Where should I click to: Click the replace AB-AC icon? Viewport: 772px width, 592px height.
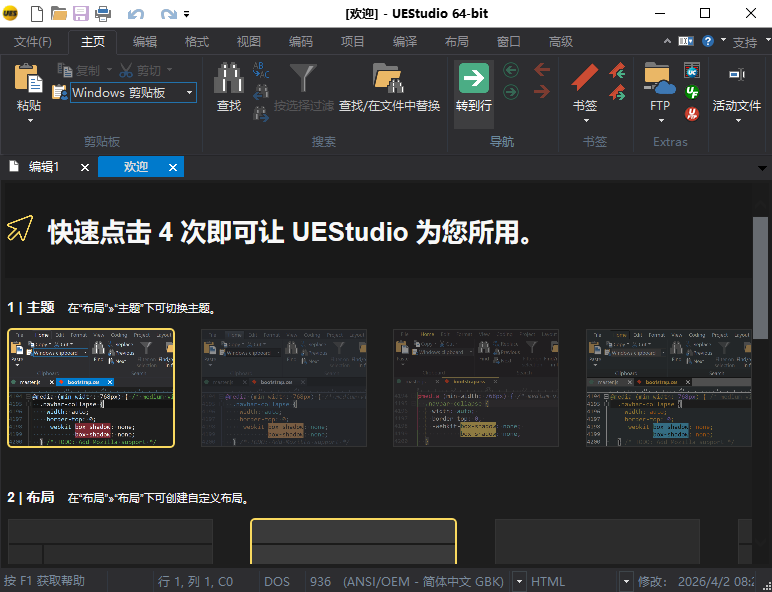coord(261,70)
